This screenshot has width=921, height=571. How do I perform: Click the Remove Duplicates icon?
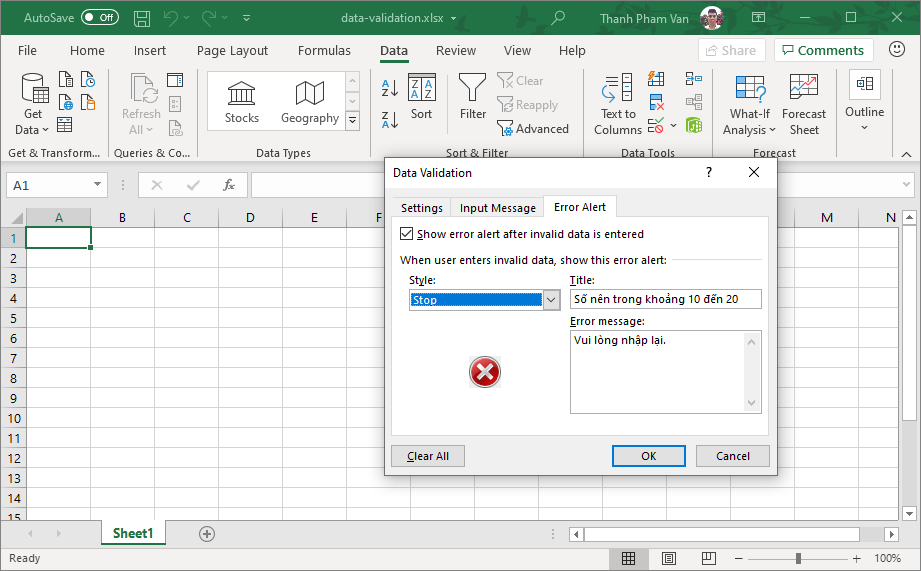coord(656,102)
